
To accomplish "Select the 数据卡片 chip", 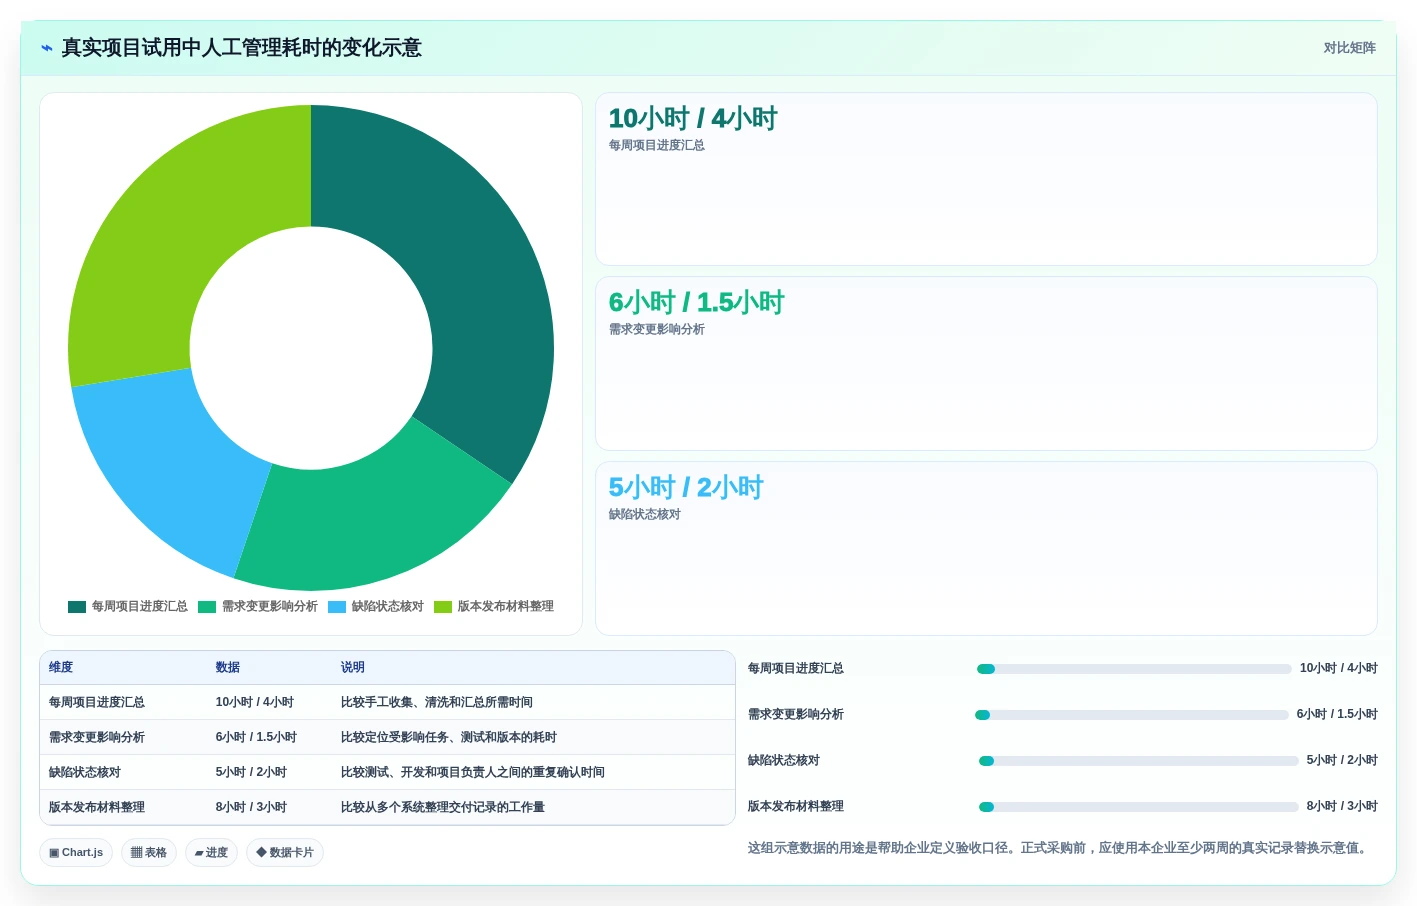I will pyautogui.click(x=285, y=853).
